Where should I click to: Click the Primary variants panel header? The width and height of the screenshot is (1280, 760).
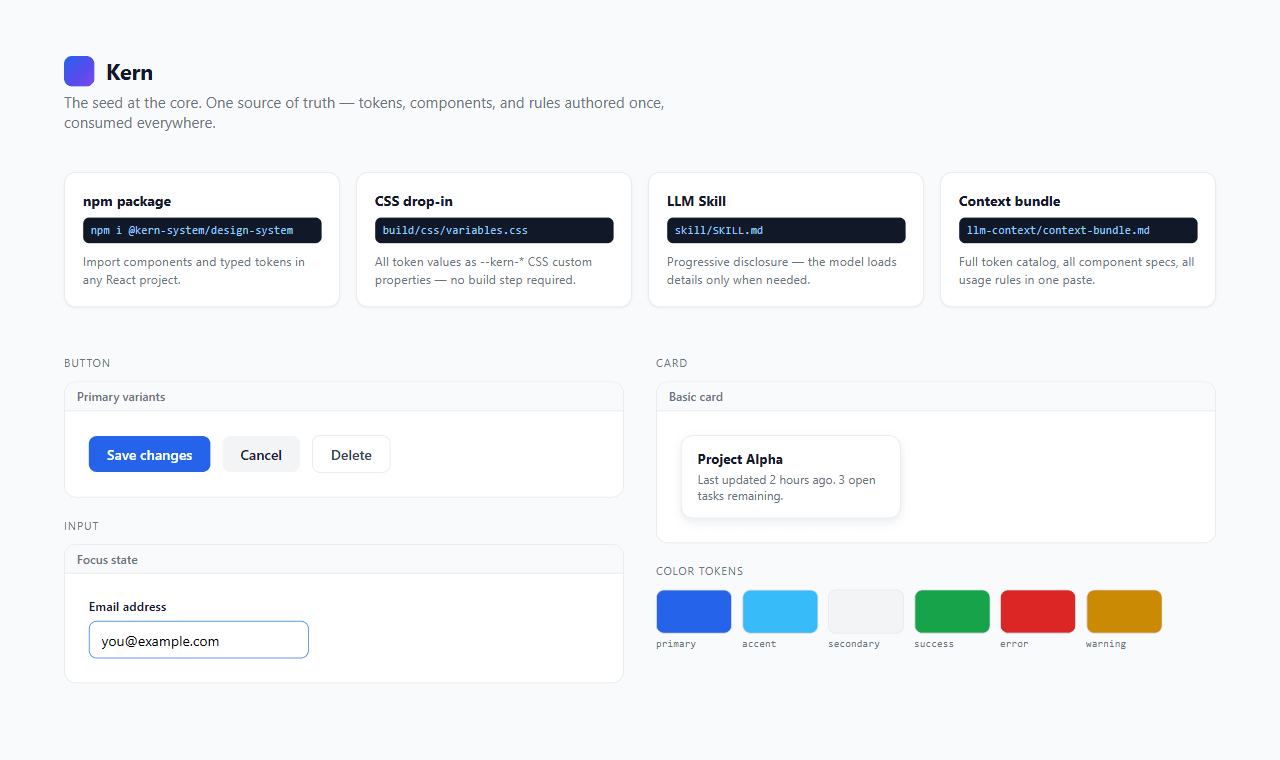(x=344, y=397)
